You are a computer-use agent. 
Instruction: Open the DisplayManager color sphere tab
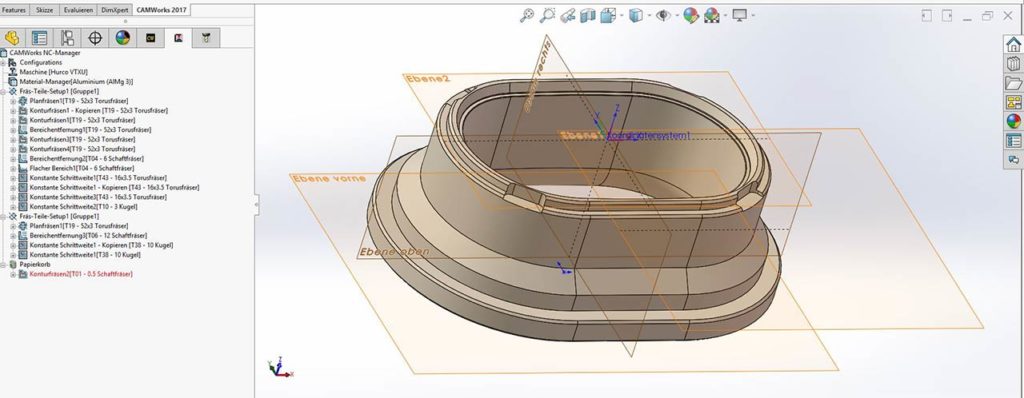coord(123,38)
